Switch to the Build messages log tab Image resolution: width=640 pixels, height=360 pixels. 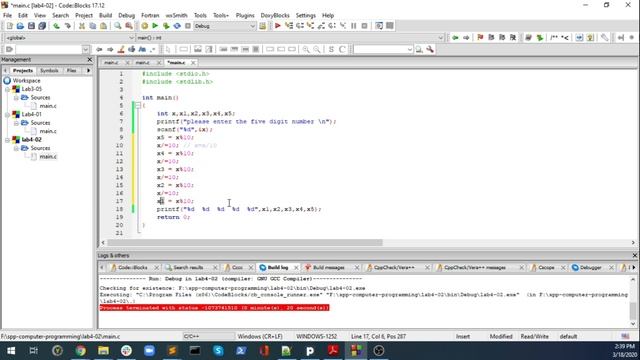[x=329, y=268]
